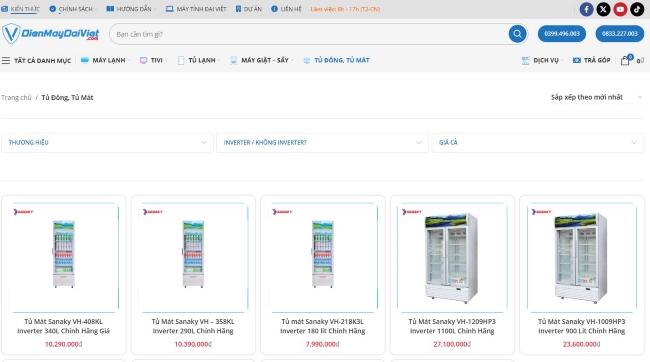Open the YouTube social icon

coord(620,9)
